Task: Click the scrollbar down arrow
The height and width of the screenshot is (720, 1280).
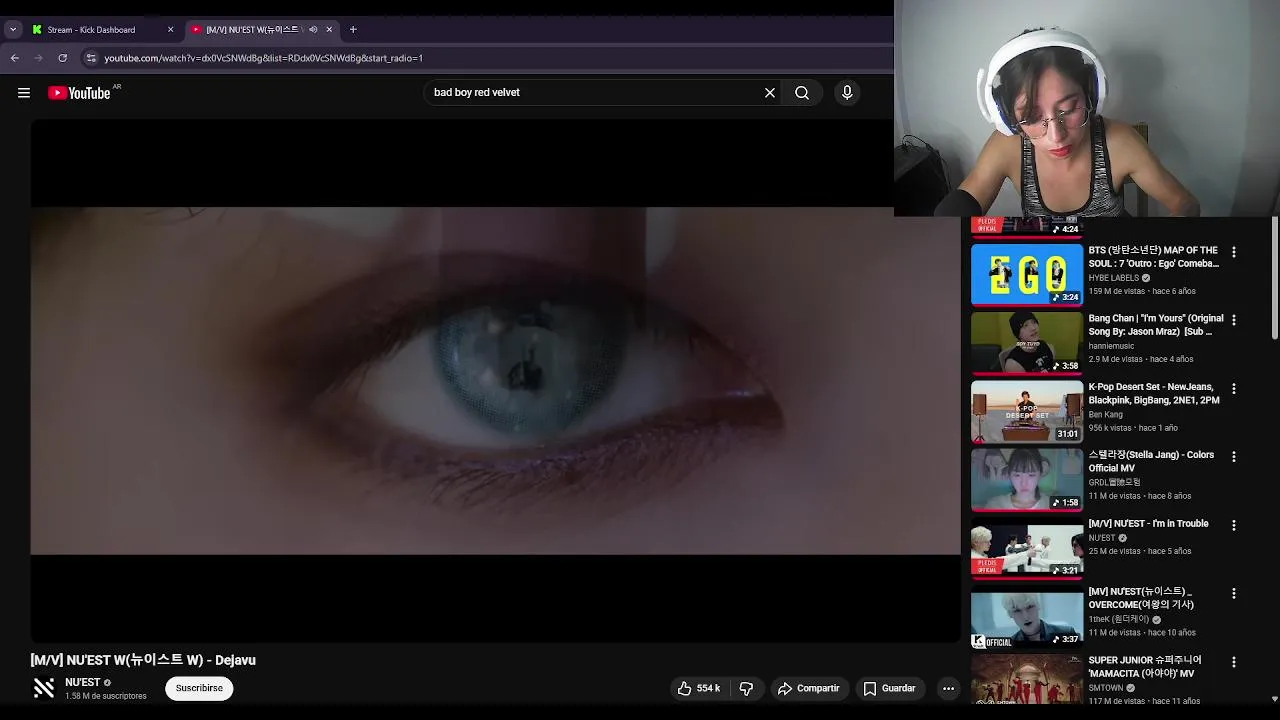Action: tap(1275, 699)
